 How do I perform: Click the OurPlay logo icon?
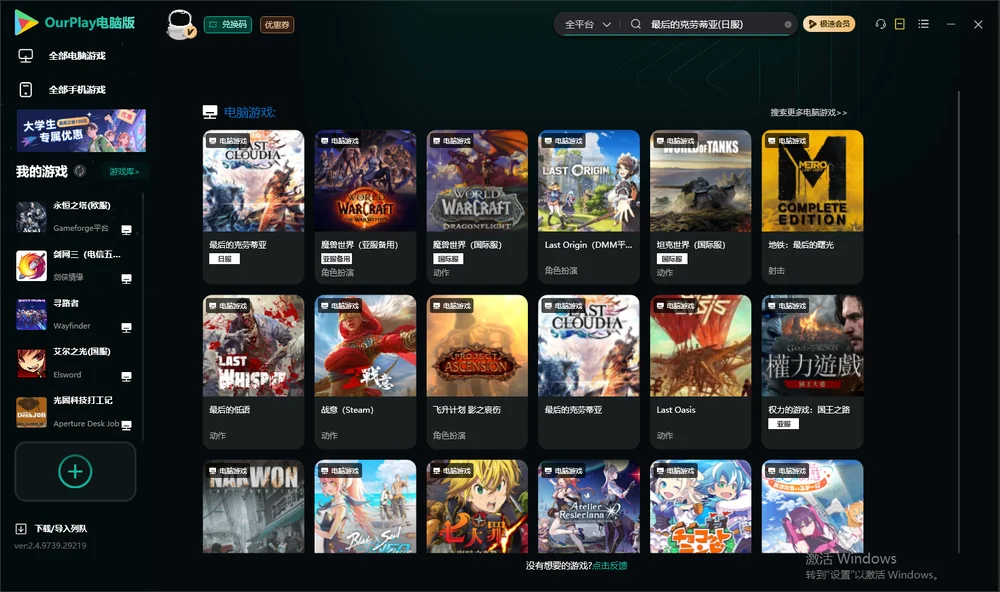click(26, 22)
